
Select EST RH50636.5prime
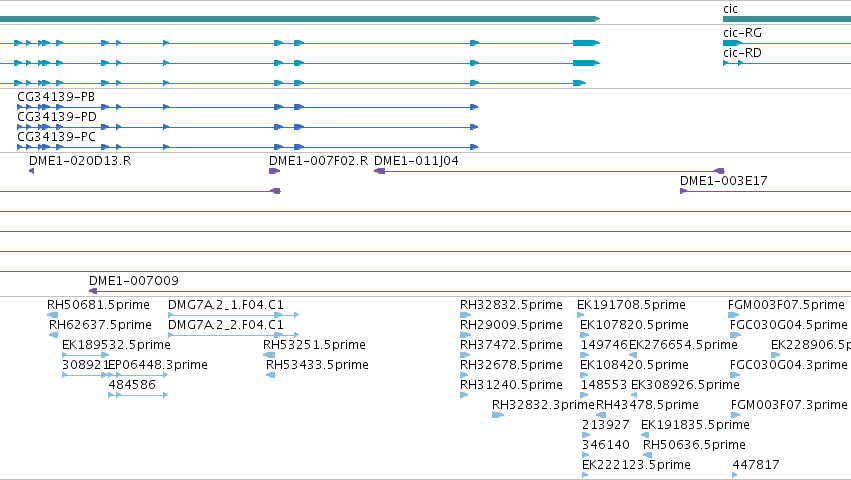point(694,445)
